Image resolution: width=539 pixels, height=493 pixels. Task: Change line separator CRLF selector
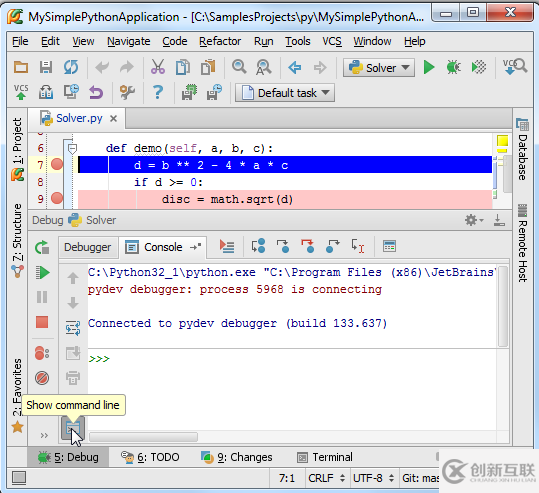point(327,478)
